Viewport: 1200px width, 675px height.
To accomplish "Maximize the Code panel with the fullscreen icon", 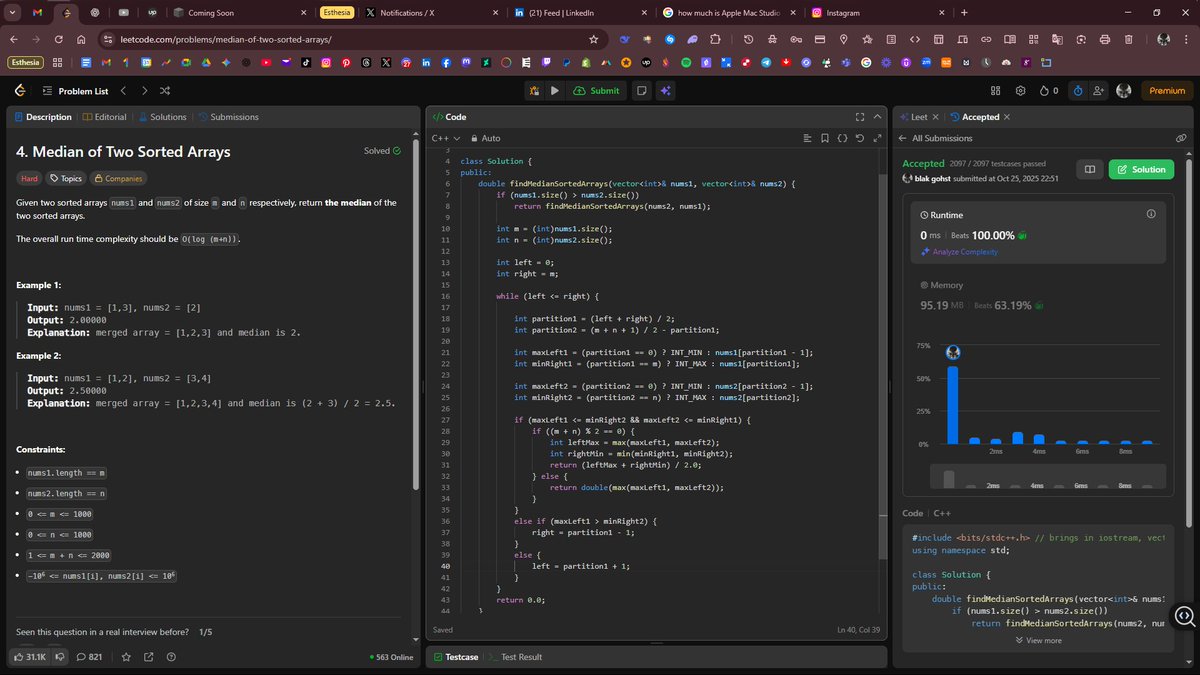I will point(860,117).
